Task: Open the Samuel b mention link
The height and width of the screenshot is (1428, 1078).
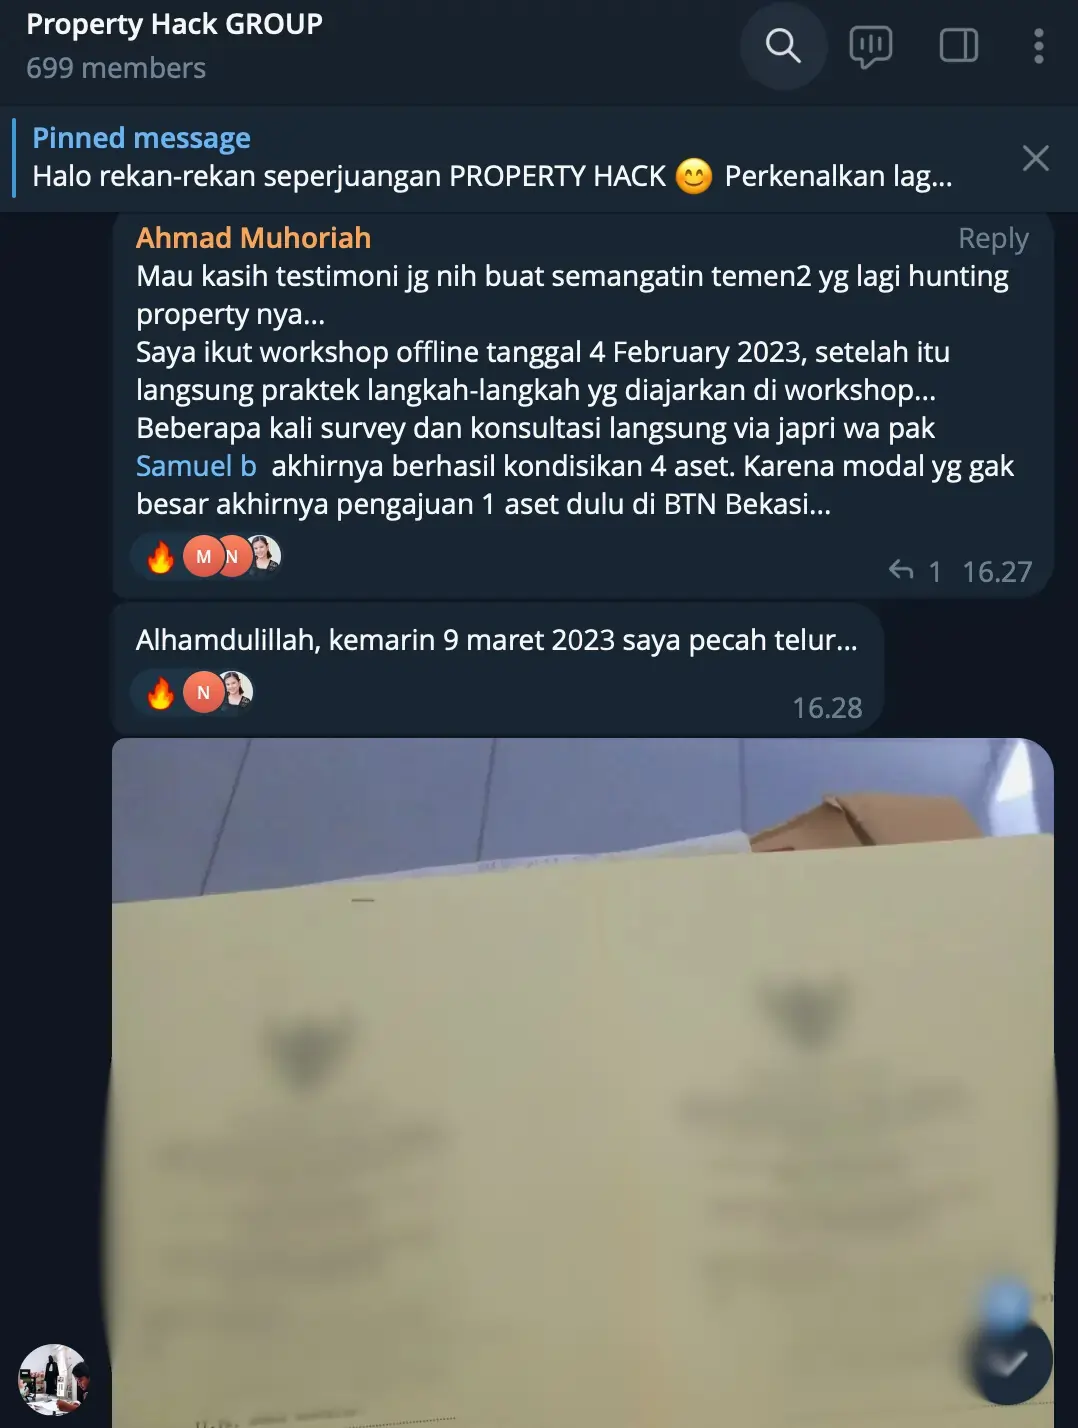Action: [196, 466]
